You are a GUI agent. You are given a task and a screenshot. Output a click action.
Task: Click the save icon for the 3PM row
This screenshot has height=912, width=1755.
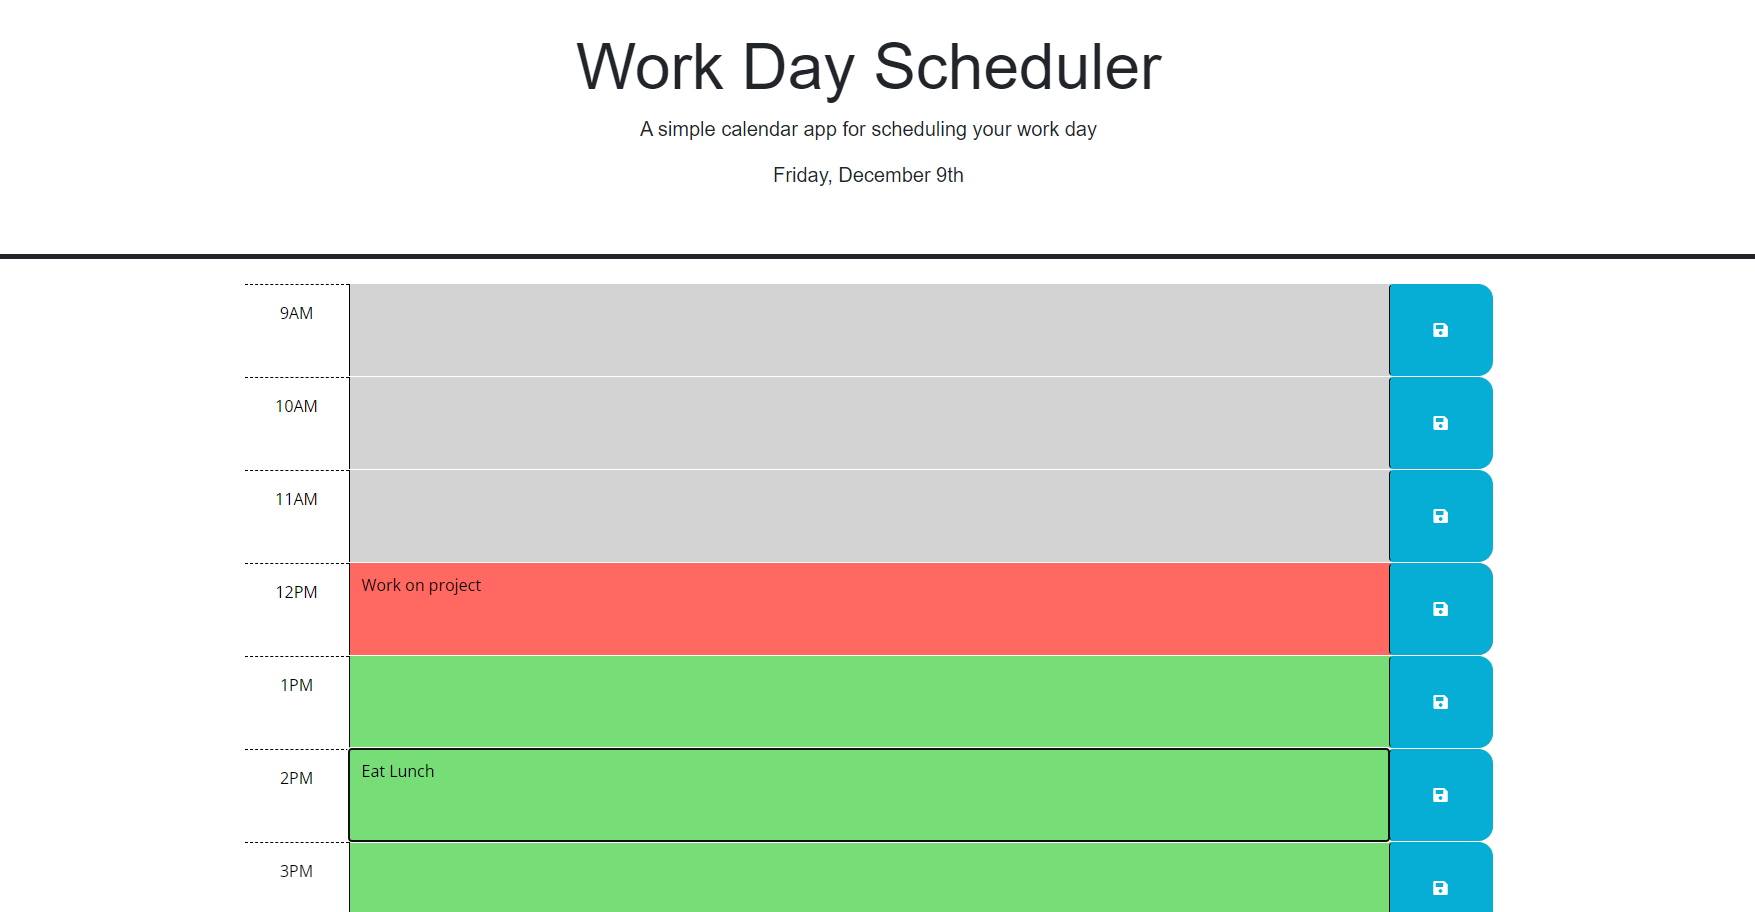tap(1440, 887)
